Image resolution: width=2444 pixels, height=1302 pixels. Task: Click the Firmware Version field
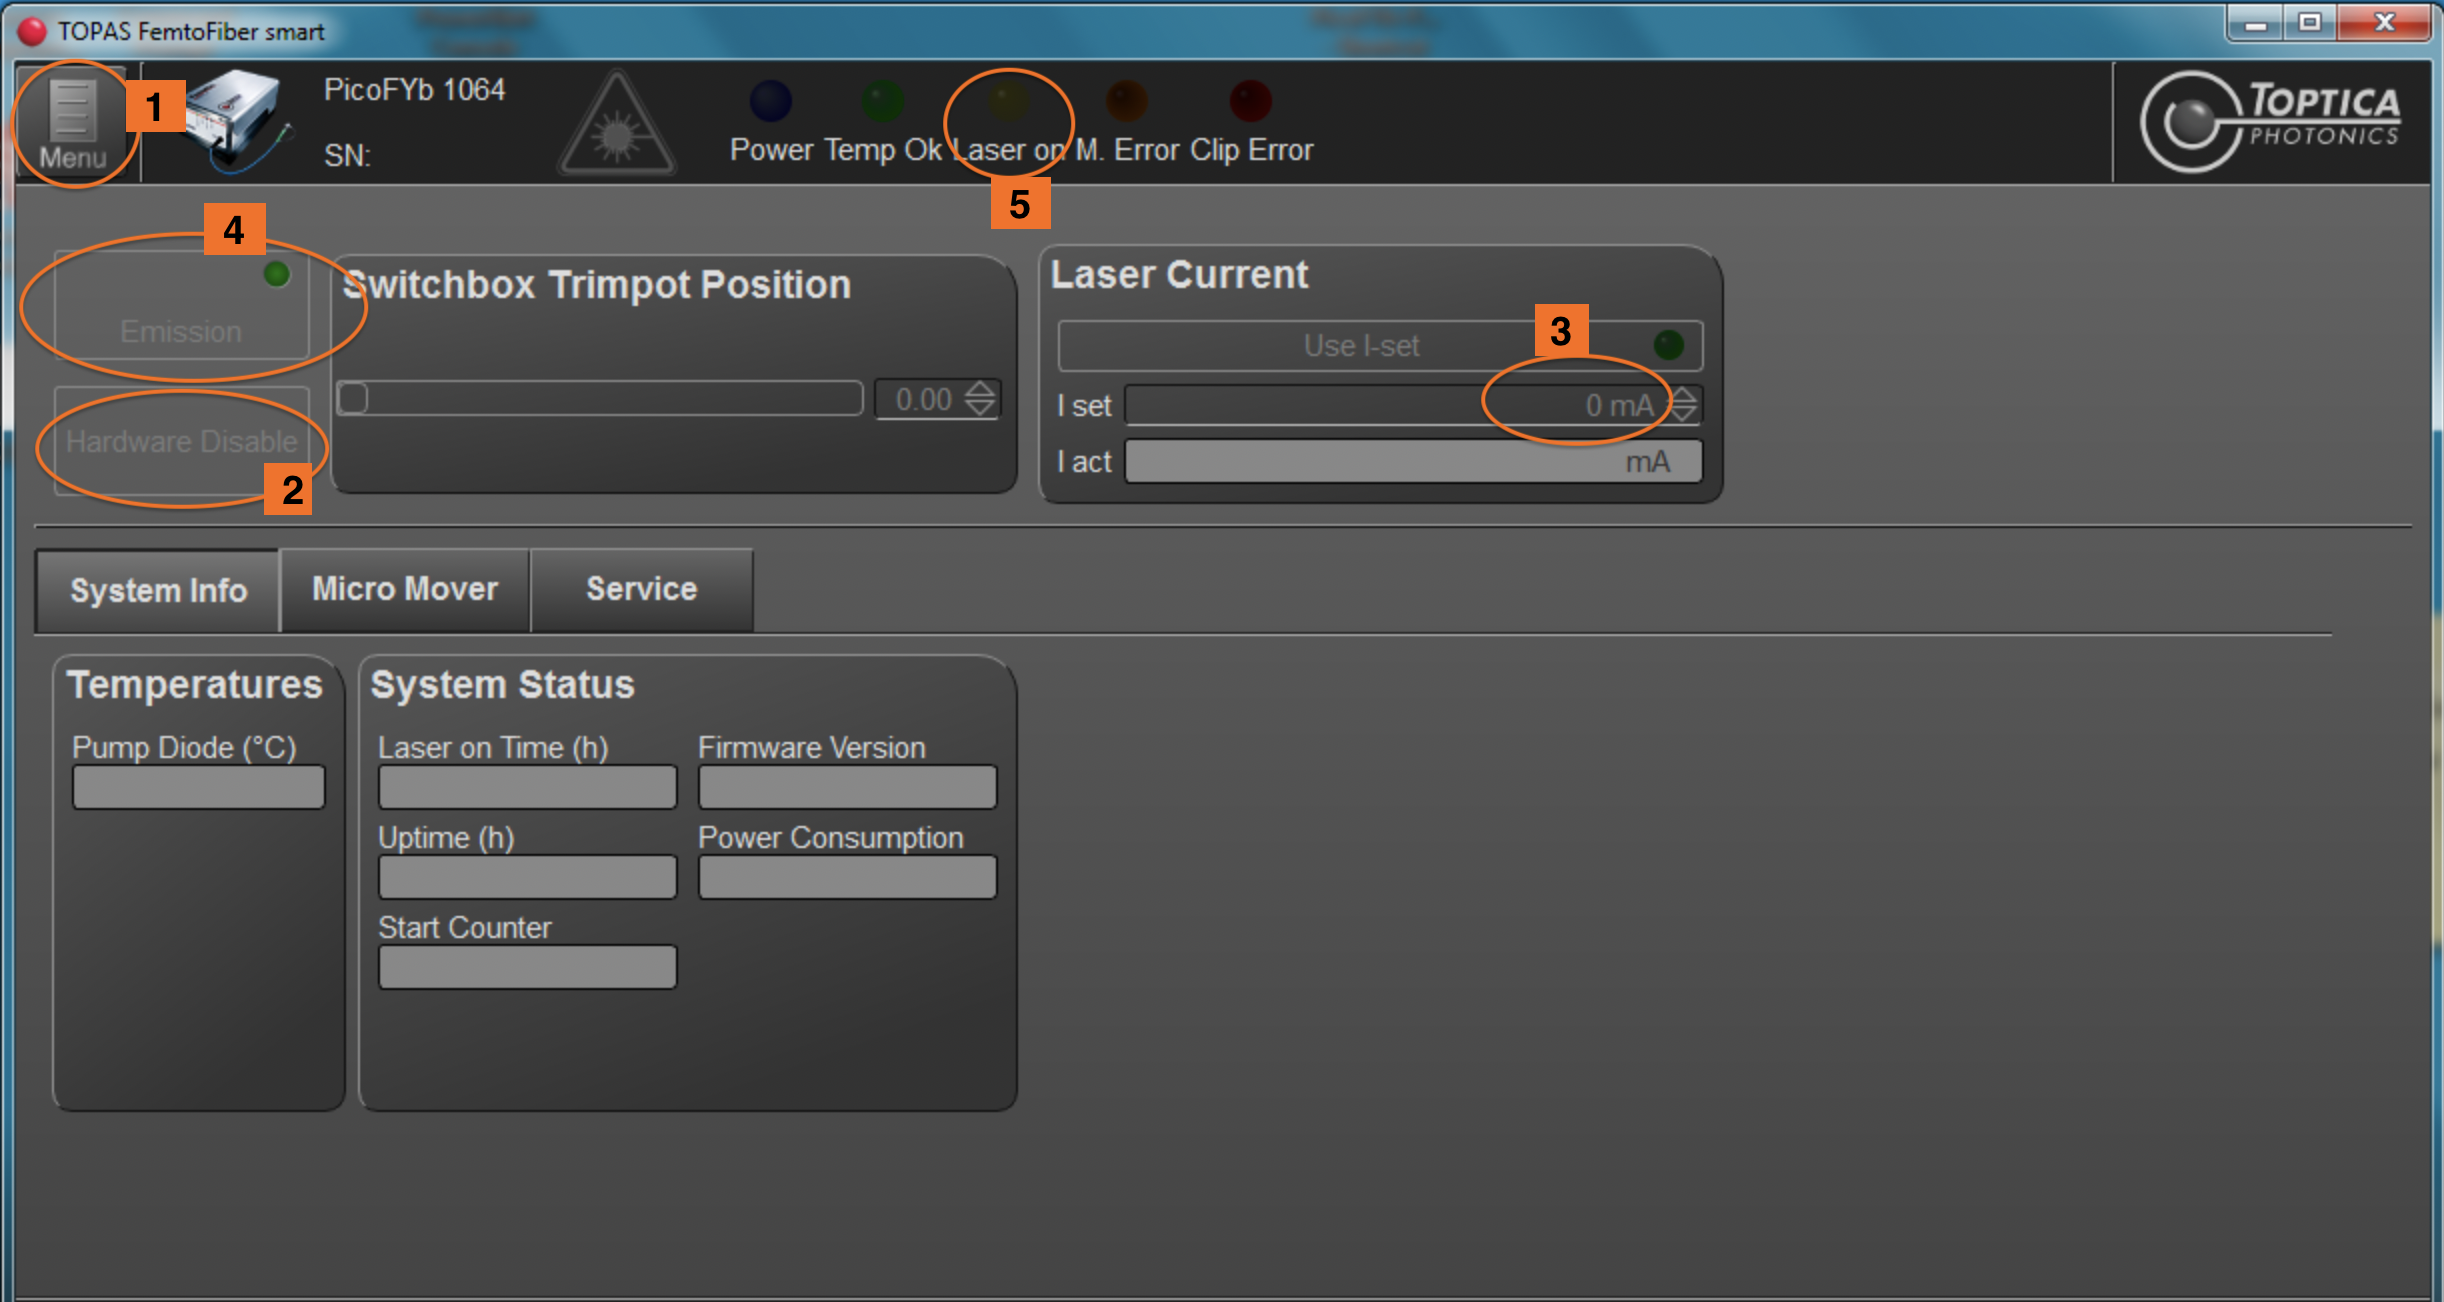[x=847, y=787]
